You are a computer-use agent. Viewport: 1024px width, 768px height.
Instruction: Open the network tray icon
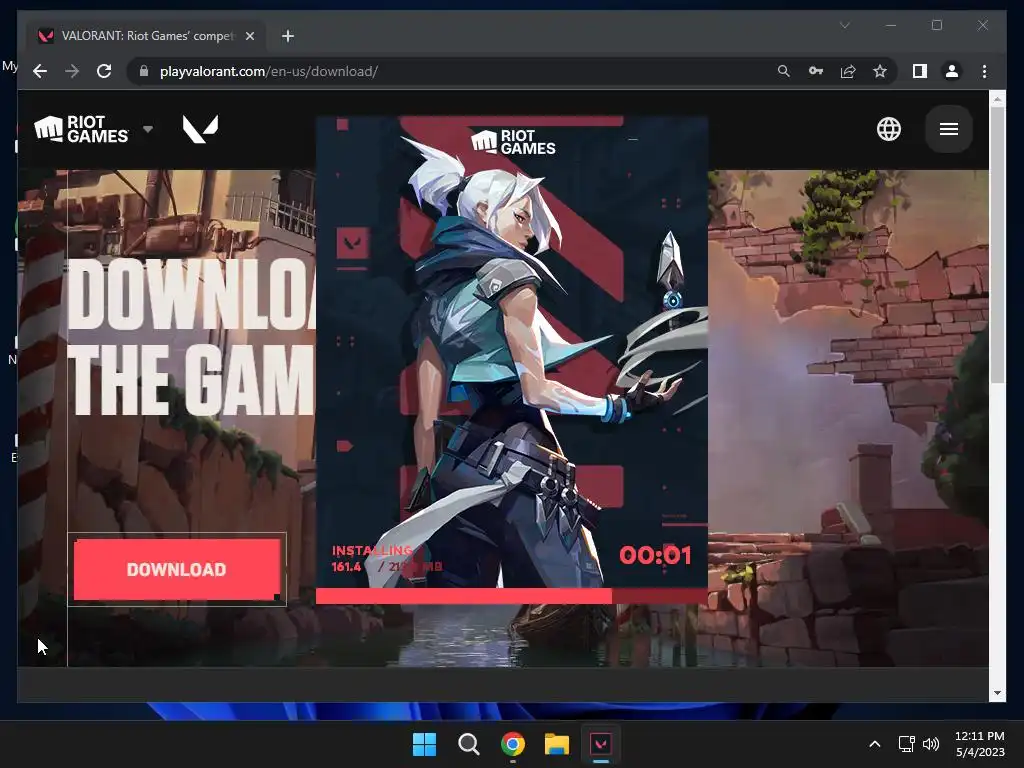tap(906, 744)
